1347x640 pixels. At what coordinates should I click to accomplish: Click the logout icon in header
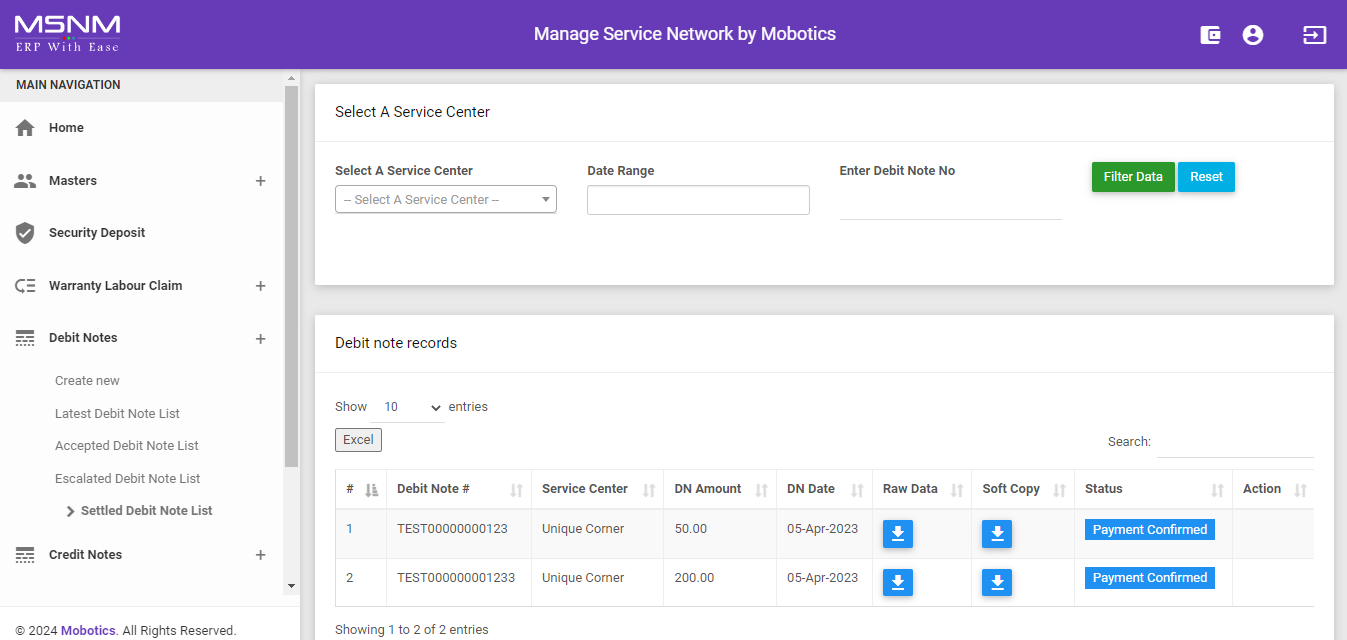tap(1314, 35)
